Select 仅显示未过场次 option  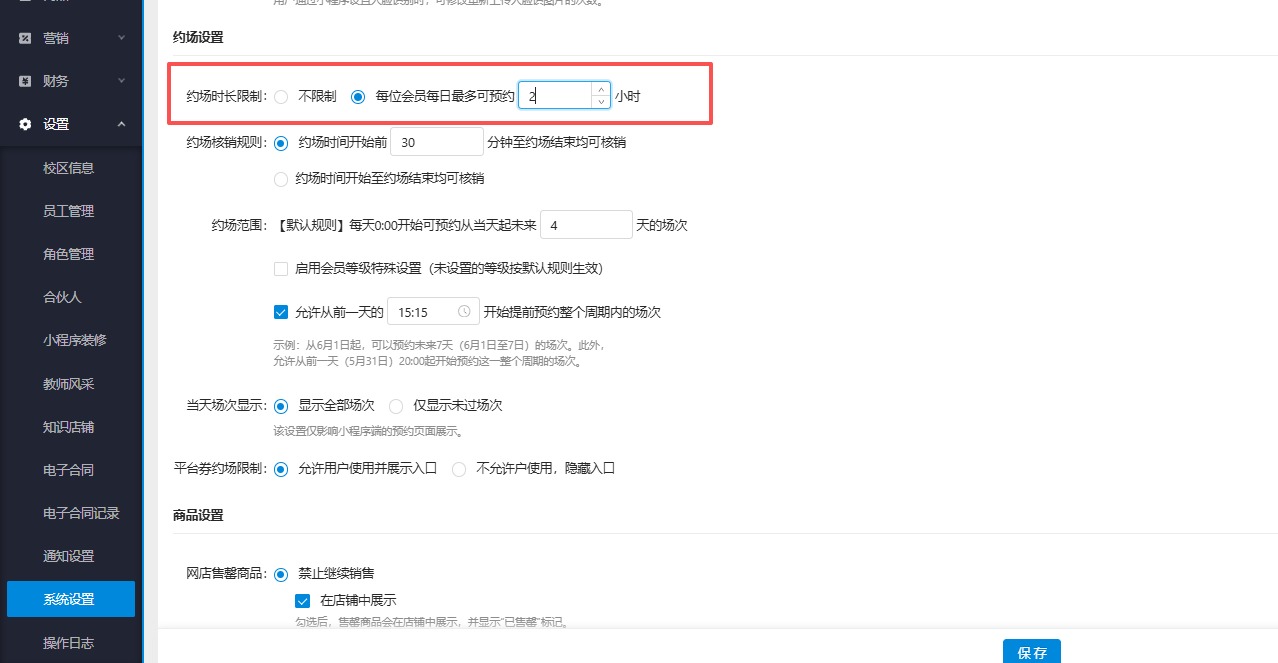396,406
